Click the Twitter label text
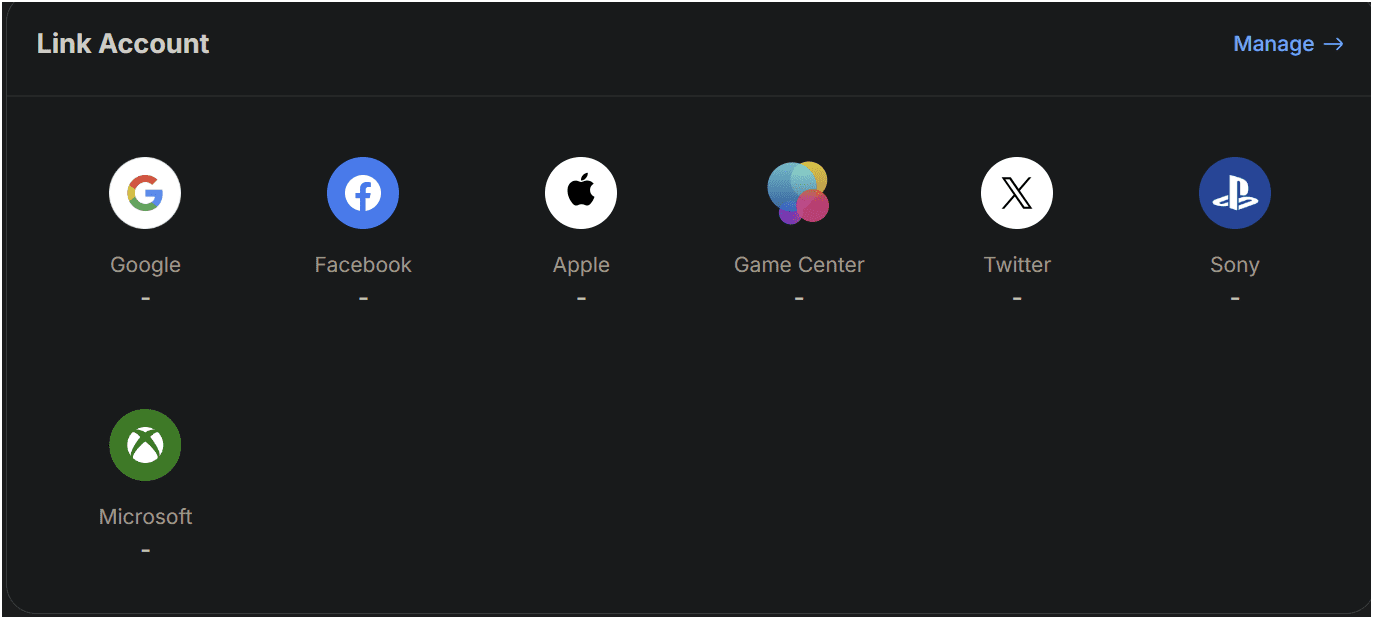The width and height of the screenshot is (1373, 619). click(1016, 264)
